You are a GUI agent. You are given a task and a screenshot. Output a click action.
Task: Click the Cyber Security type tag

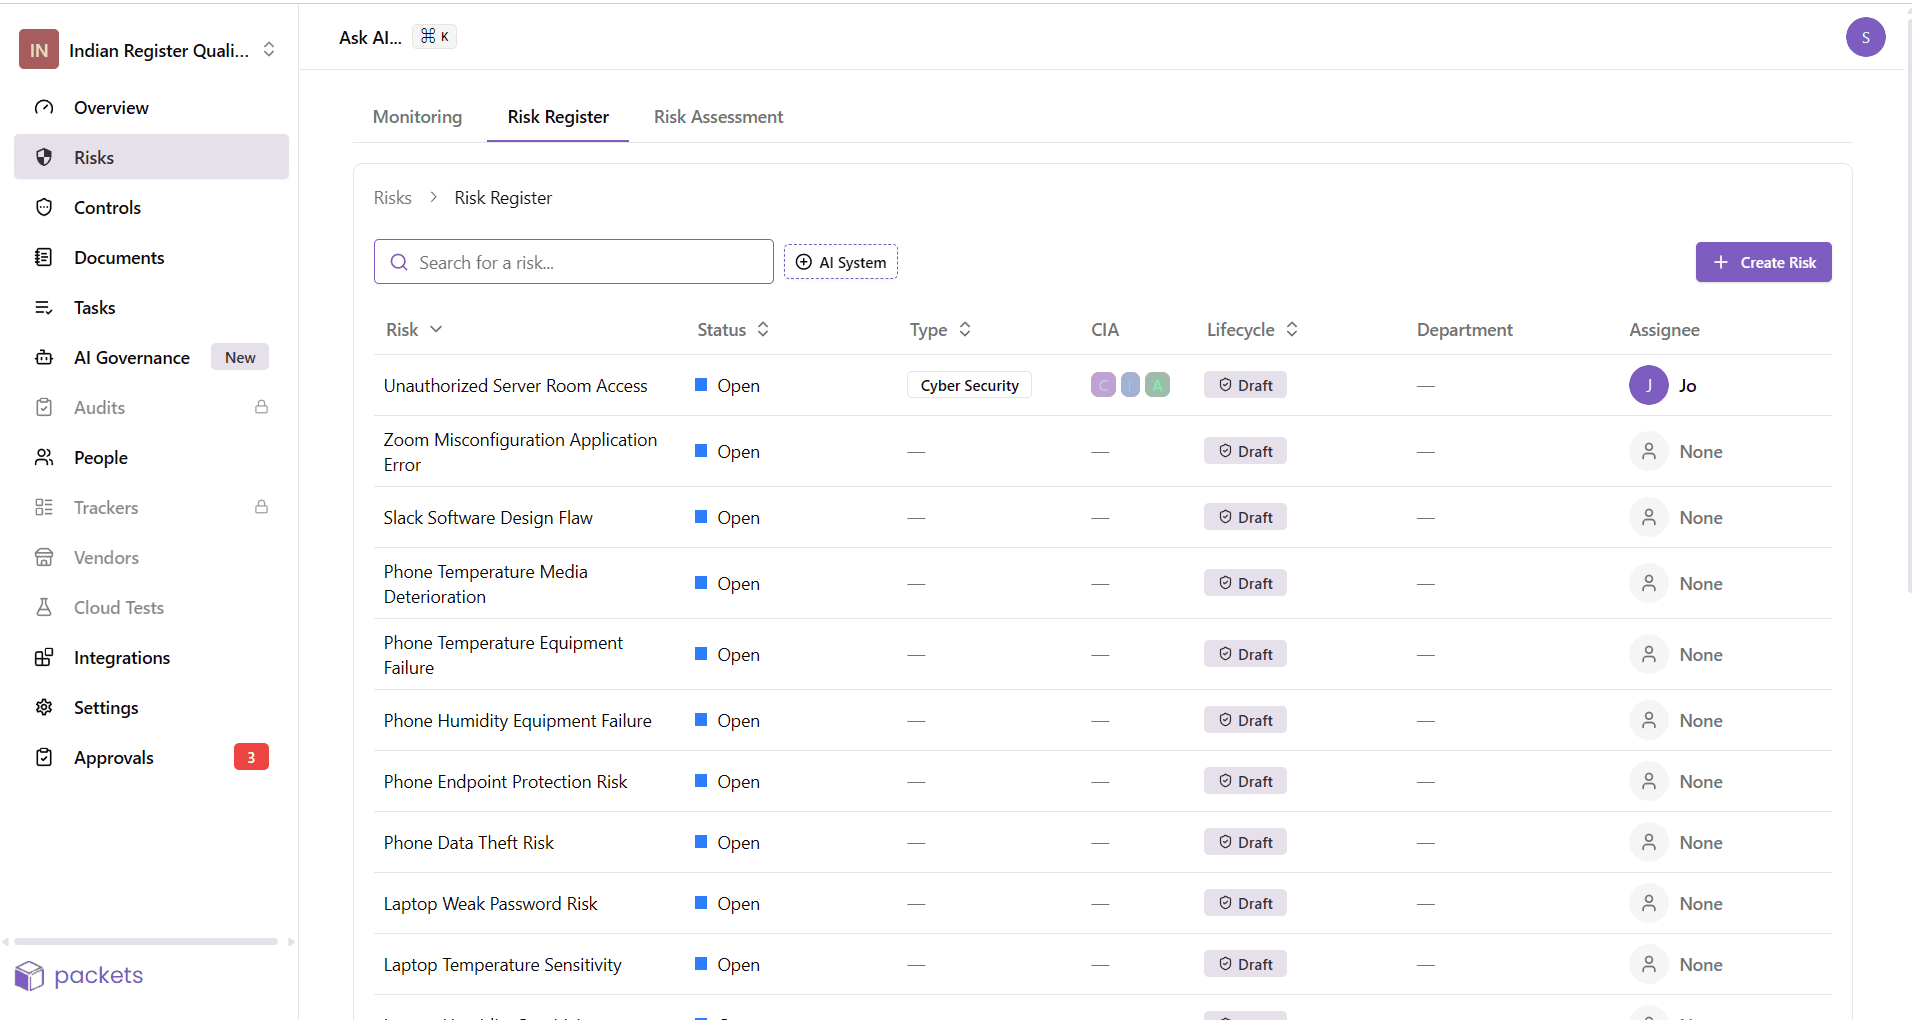[969, 385]
